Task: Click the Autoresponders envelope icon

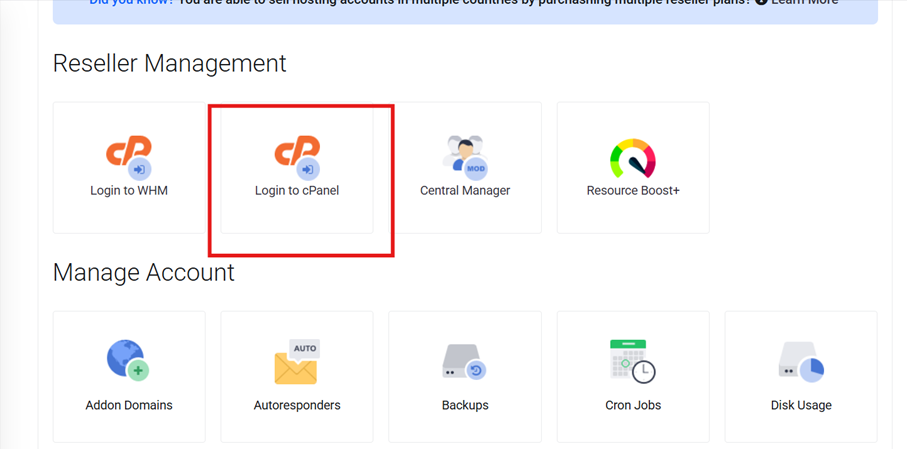Action: pyautogui.click(x=297, y=362)
